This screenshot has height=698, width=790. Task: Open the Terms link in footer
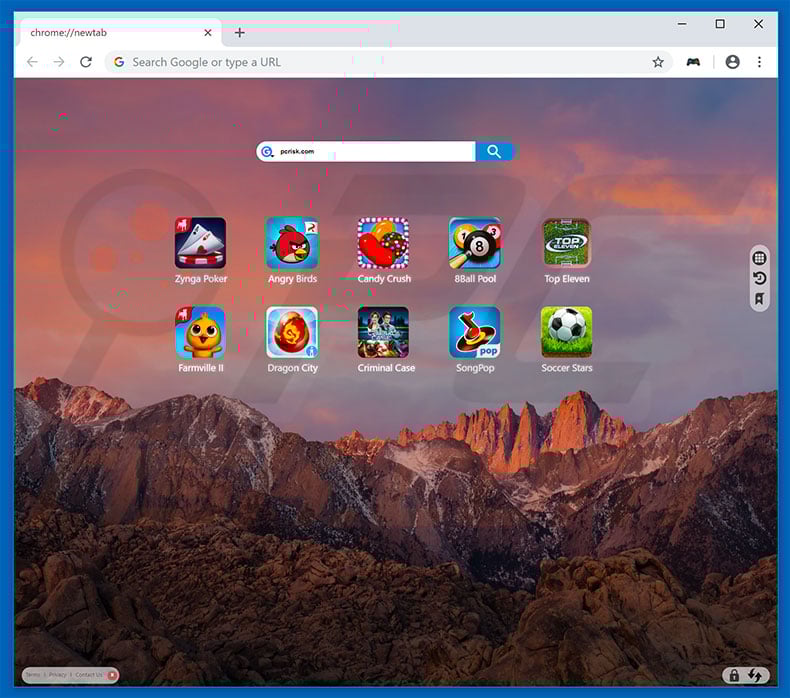click(33, 675)
